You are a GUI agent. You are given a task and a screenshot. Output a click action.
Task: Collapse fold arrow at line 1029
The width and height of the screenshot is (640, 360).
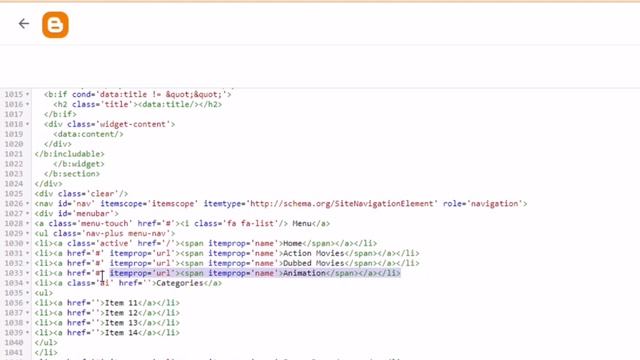point(28,233)
